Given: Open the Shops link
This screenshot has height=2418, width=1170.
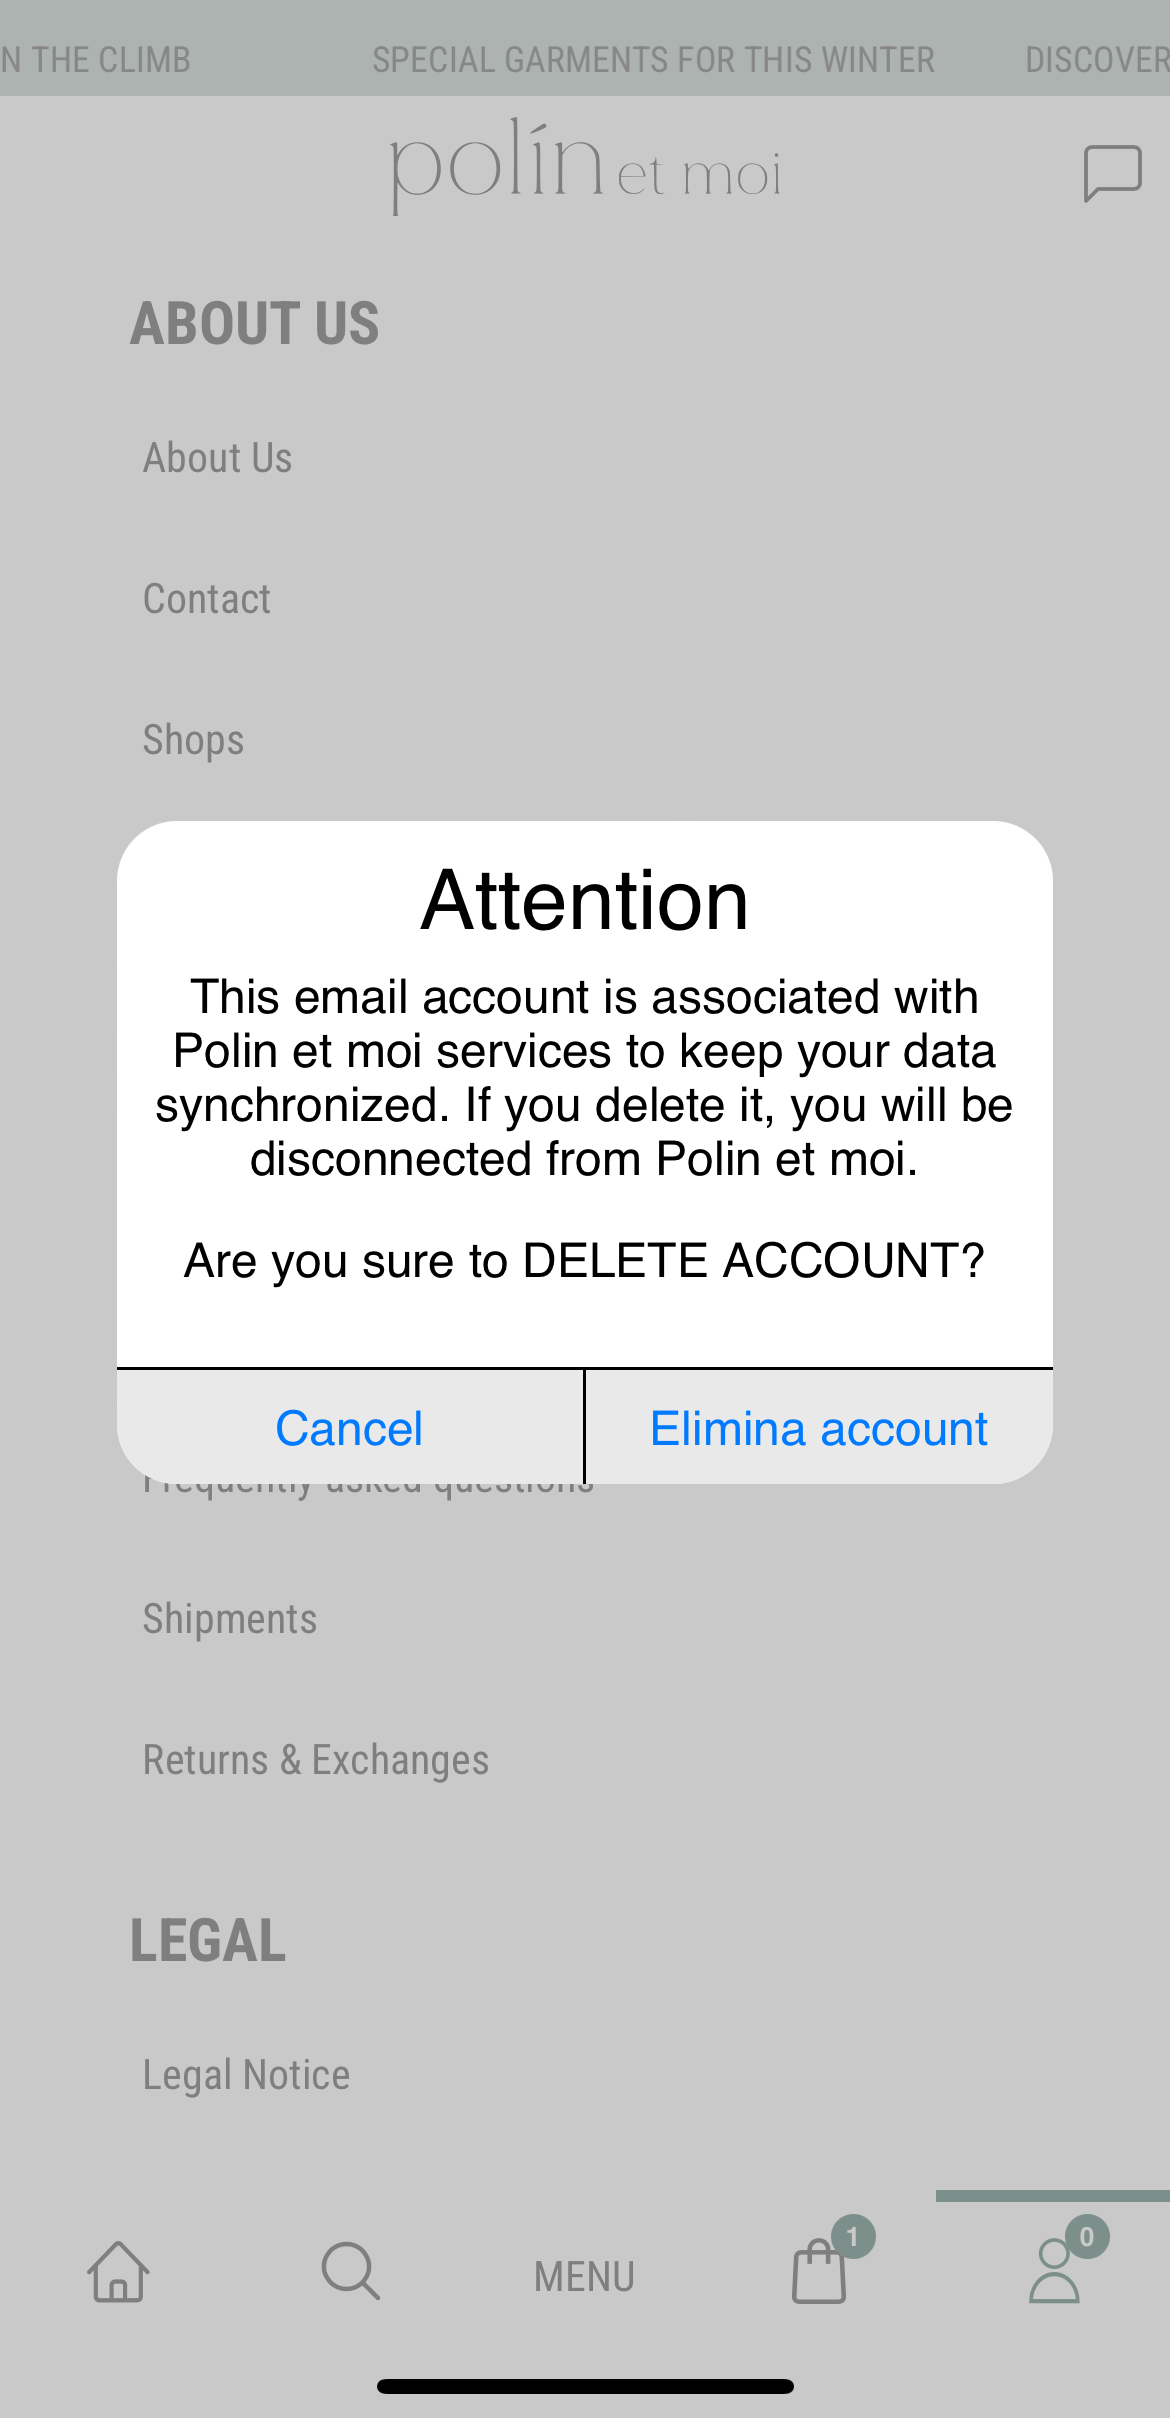Looking at the screenshot, I should (194, 740).
